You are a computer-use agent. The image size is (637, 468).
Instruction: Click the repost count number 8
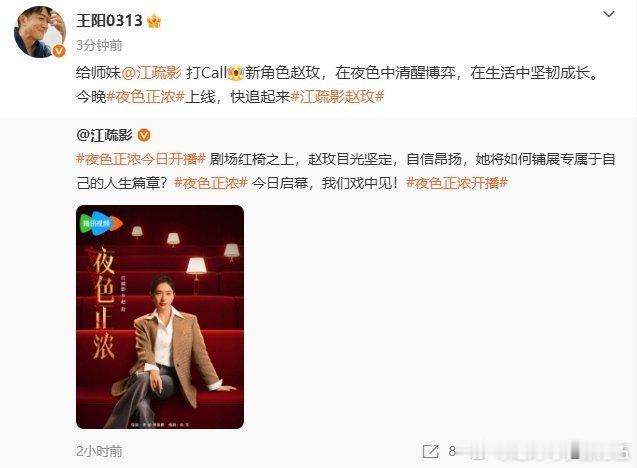click(x=452, y=451)
